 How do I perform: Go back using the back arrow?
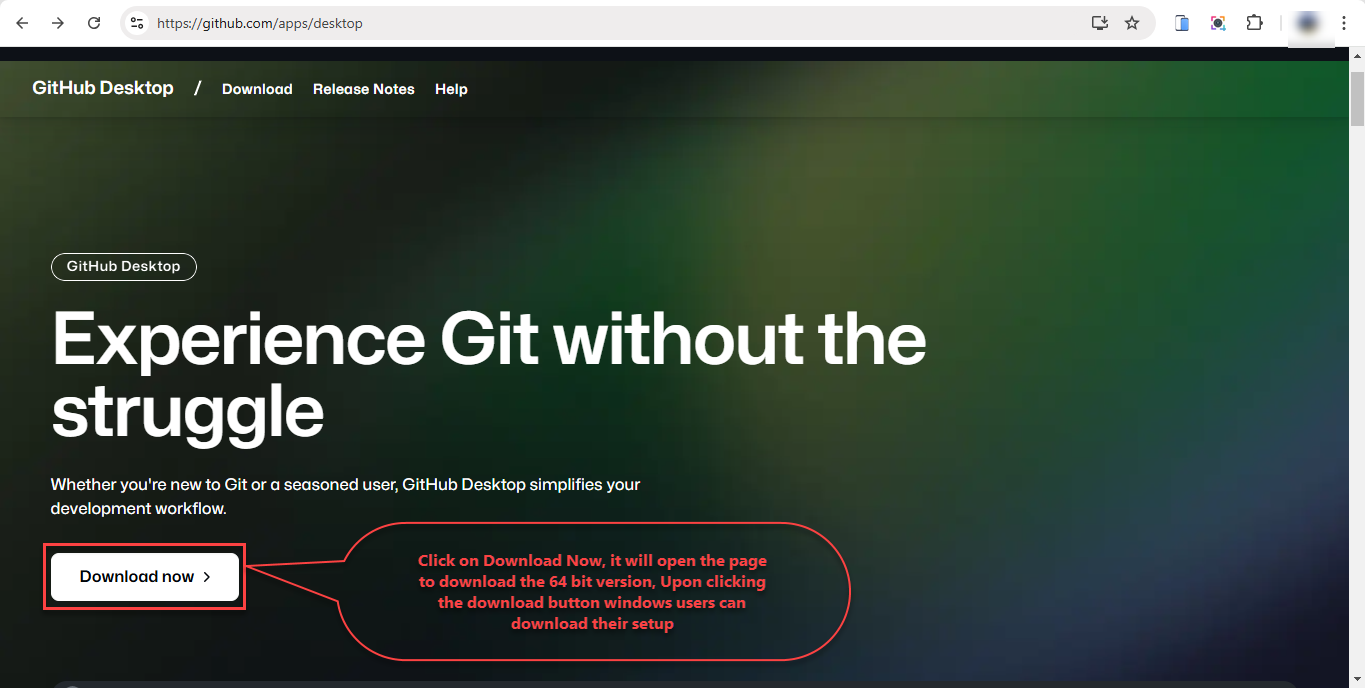pyautogui.click(x=21, y=22)
